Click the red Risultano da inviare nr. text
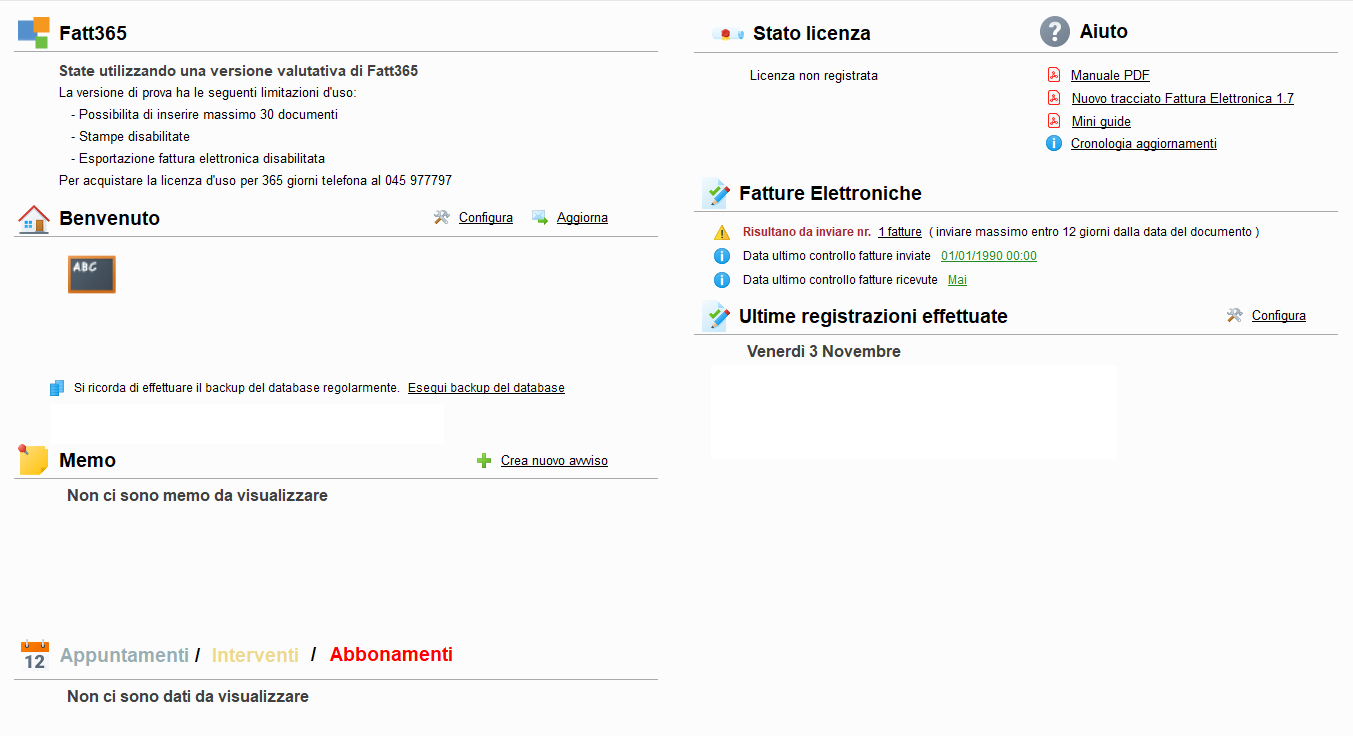 point(807,232)
